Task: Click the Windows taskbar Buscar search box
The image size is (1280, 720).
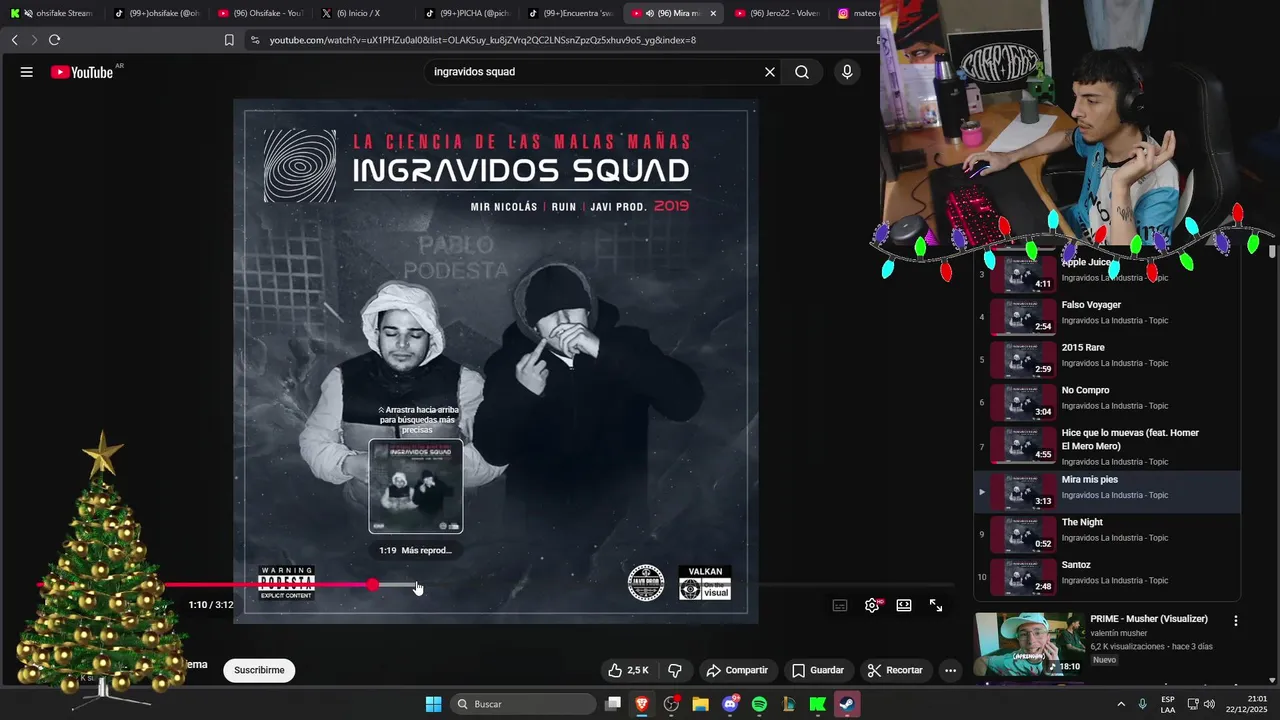Action: pyautogui.click(x=524, y=704)
